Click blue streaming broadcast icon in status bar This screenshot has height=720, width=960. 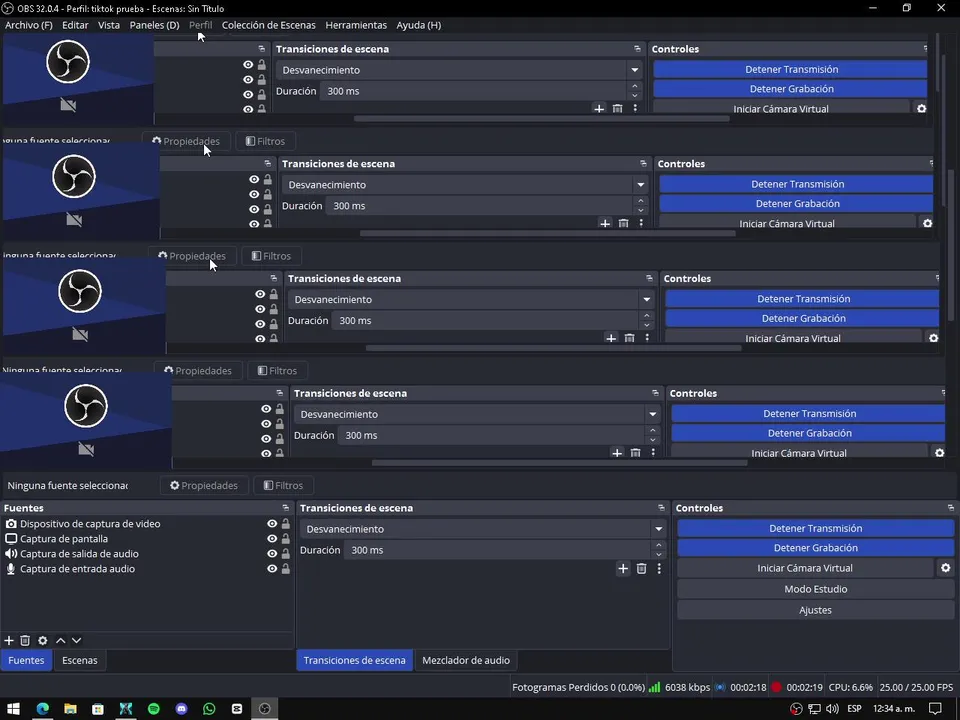(x=721, y=688)
